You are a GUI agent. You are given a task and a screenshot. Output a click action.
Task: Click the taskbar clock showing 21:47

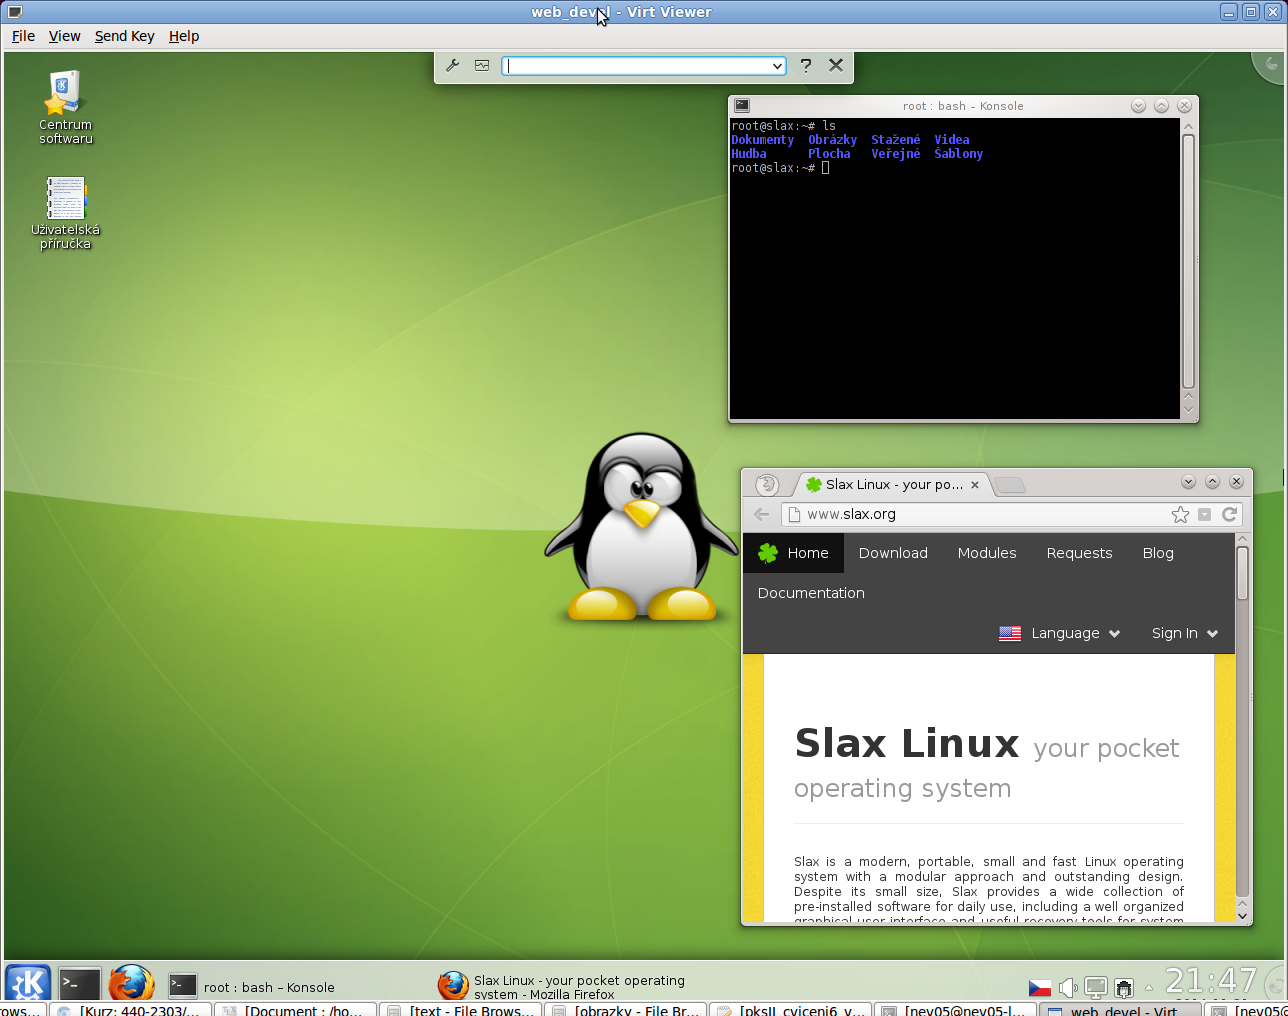(1211, 981)
